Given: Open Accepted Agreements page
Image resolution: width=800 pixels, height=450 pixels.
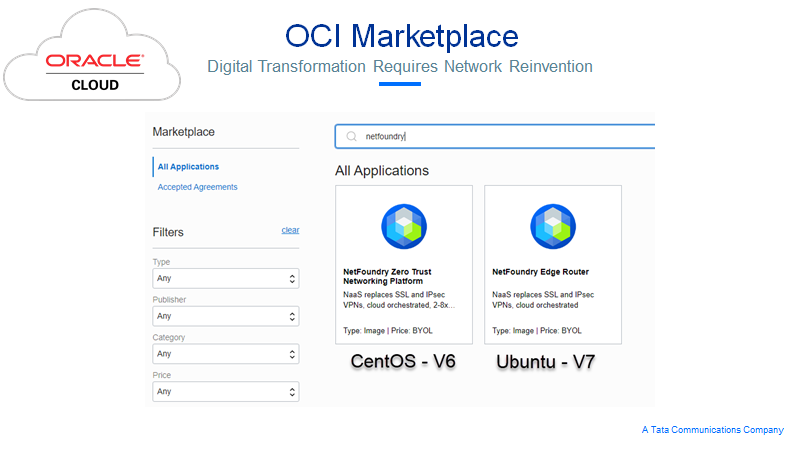Looking at the screenshot, I should 197,187.
